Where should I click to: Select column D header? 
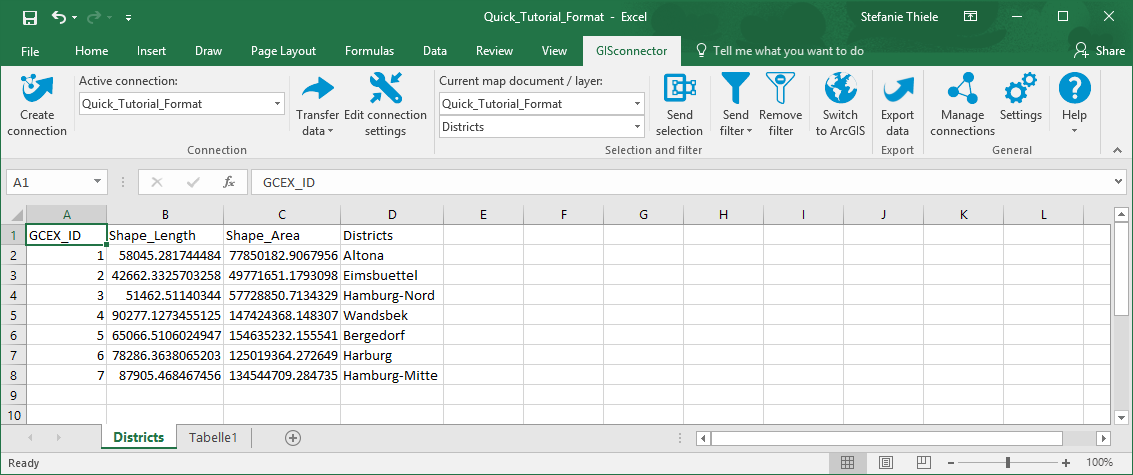coord(392,215)
